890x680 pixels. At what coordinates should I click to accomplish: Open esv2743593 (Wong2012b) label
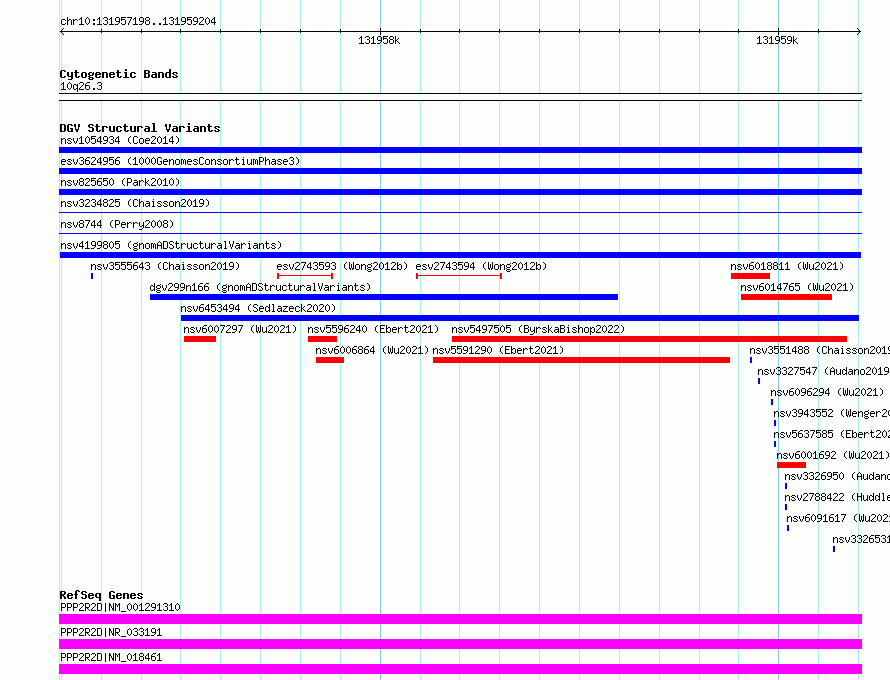(342, 266)
